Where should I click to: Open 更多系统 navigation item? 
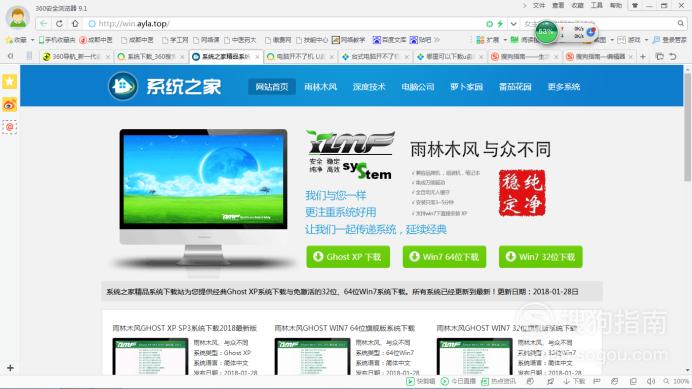tap(564, 87)
